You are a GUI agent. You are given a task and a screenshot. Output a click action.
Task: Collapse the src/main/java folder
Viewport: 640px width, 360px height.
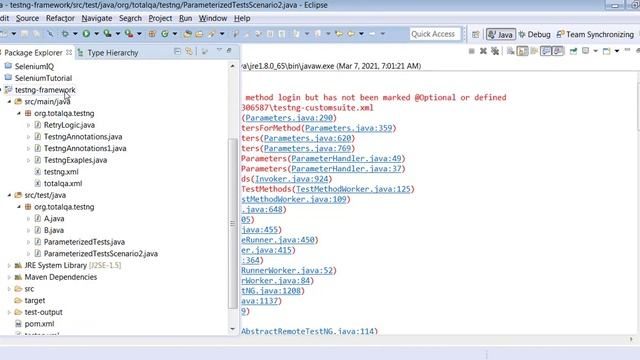pyautogui.click(x=9, y=102)
